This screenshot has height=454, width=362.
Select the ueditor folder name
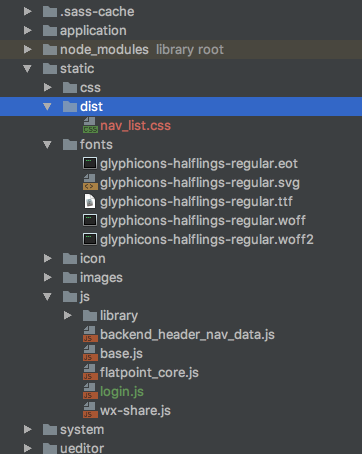coord(82,448)
